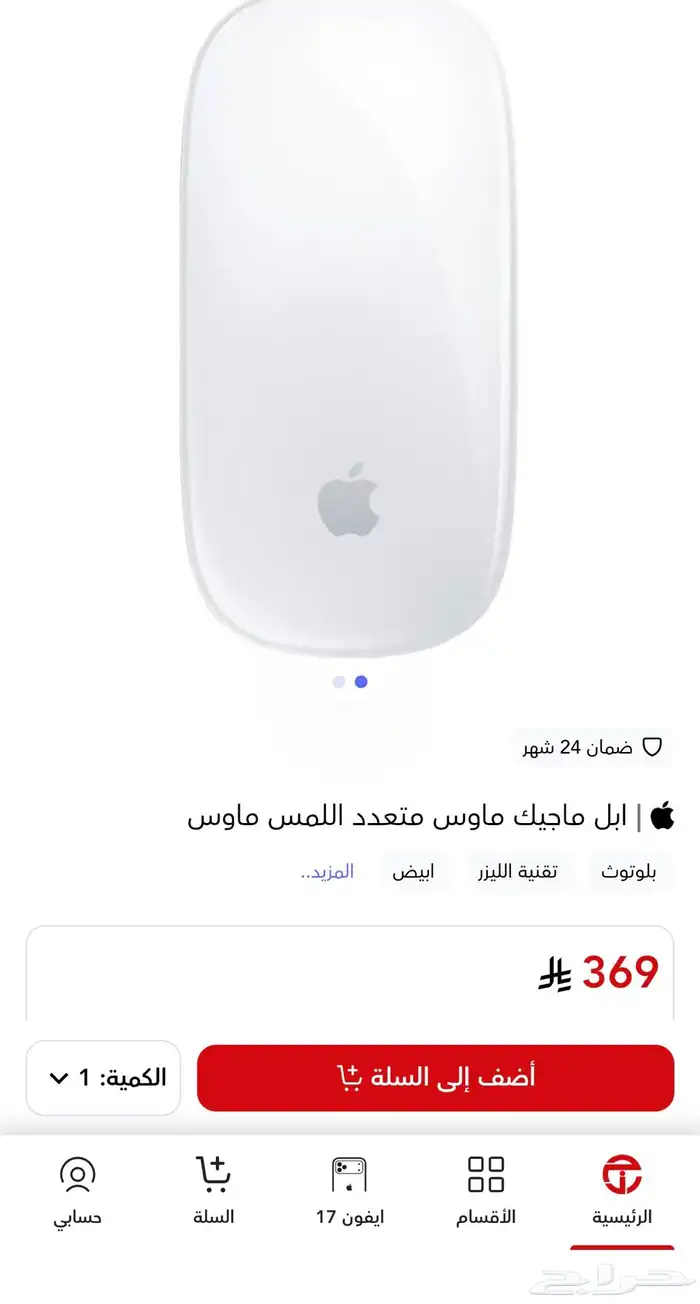Select the first image carousel dot
This screenshot has height=1304, width=700.
pyautogui.click(x=339, y=681)
